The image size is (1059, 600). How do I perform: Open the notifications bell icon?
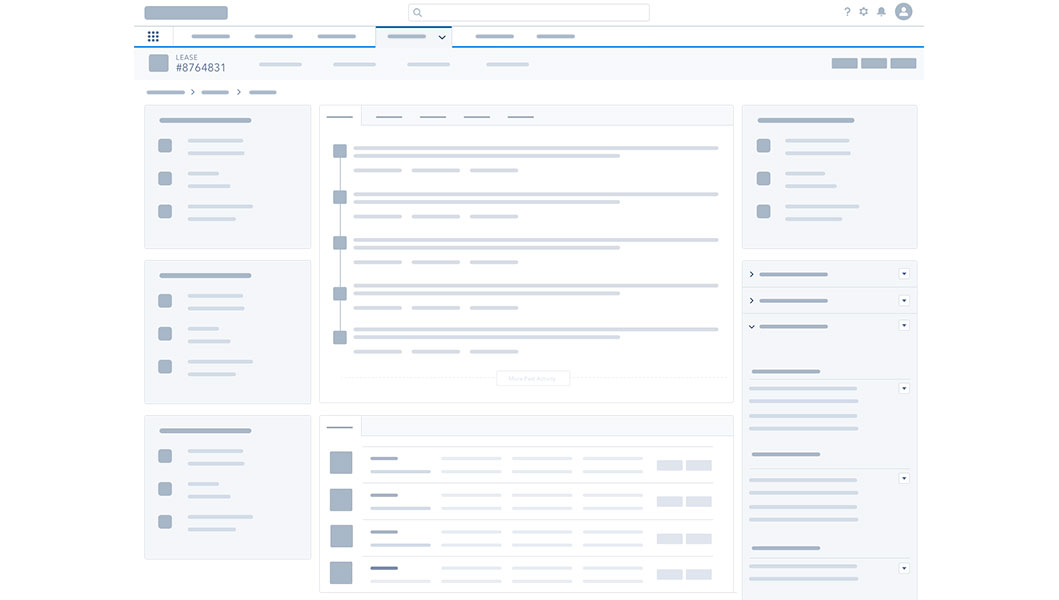tap(882, 12)
